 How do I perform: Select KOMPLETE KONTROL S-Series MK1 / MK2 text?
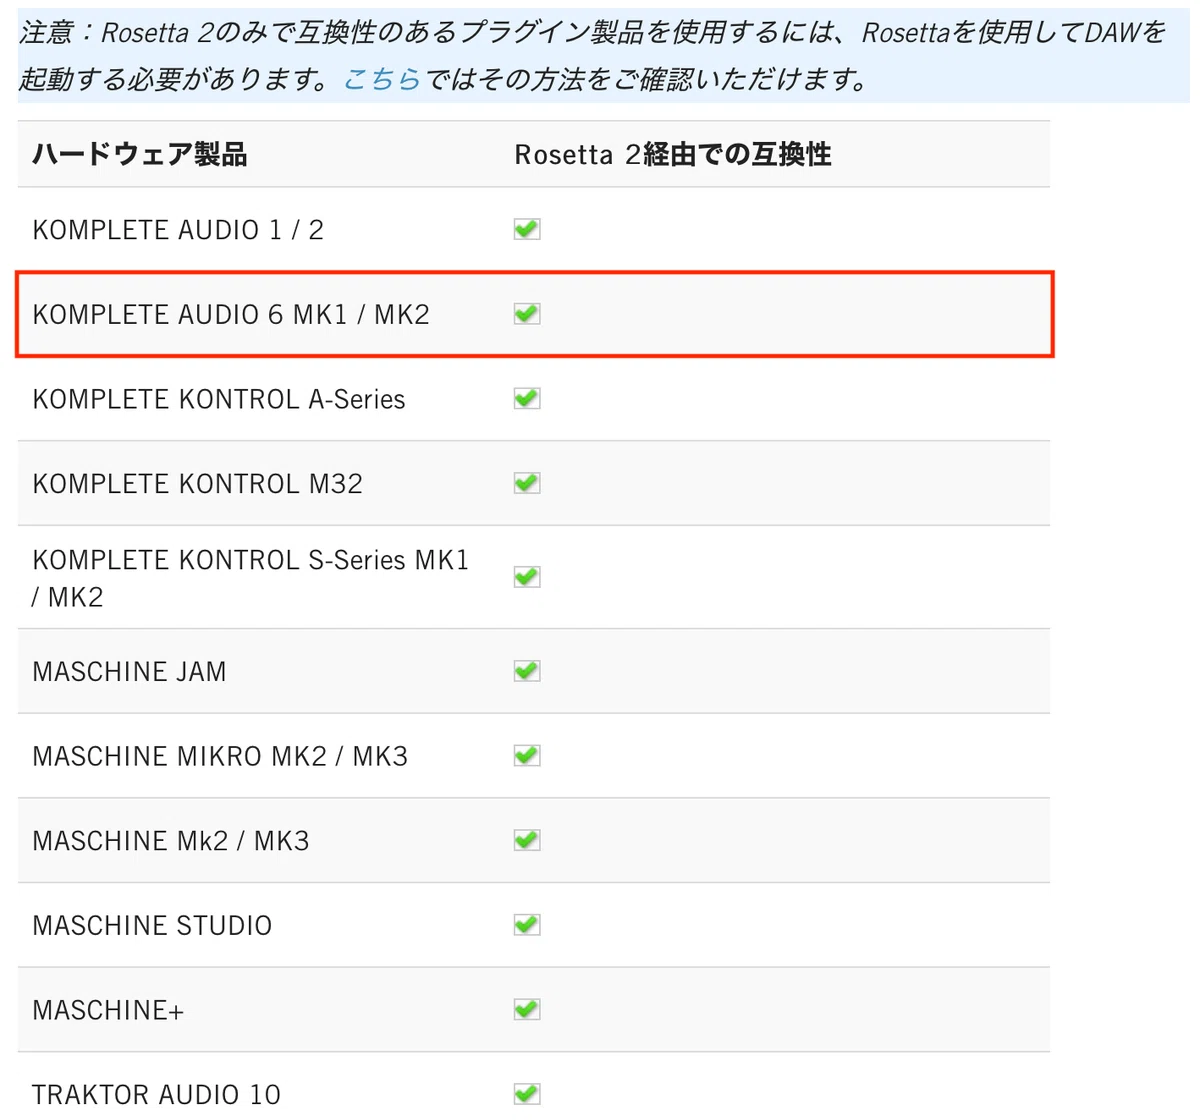coord(250,578)
